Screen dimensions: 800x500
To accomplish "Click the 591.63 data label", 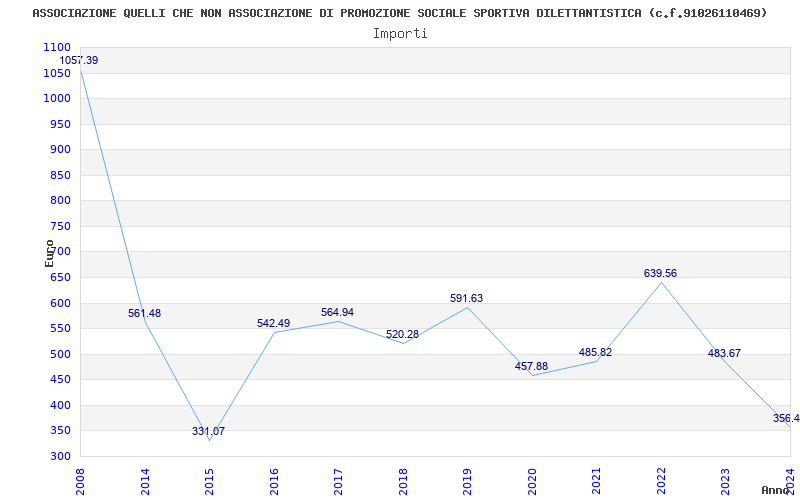I will (x=466, y=298).
